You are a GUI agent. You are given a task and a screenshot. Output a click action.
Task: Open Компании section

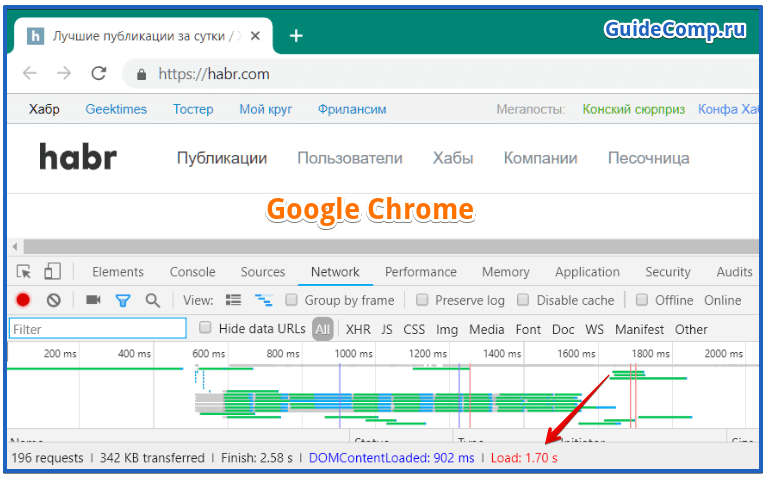540,158
